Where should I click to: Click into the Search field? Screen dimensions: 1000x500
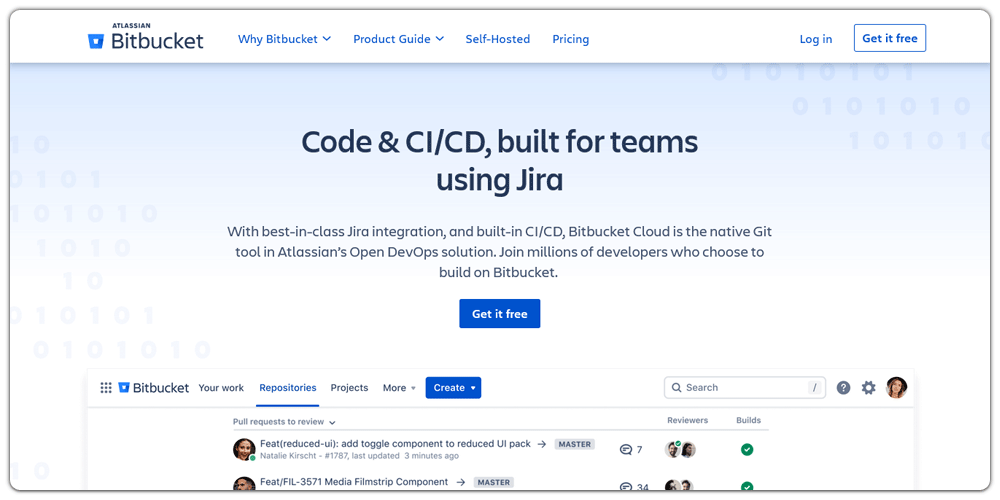coord(745,388)
